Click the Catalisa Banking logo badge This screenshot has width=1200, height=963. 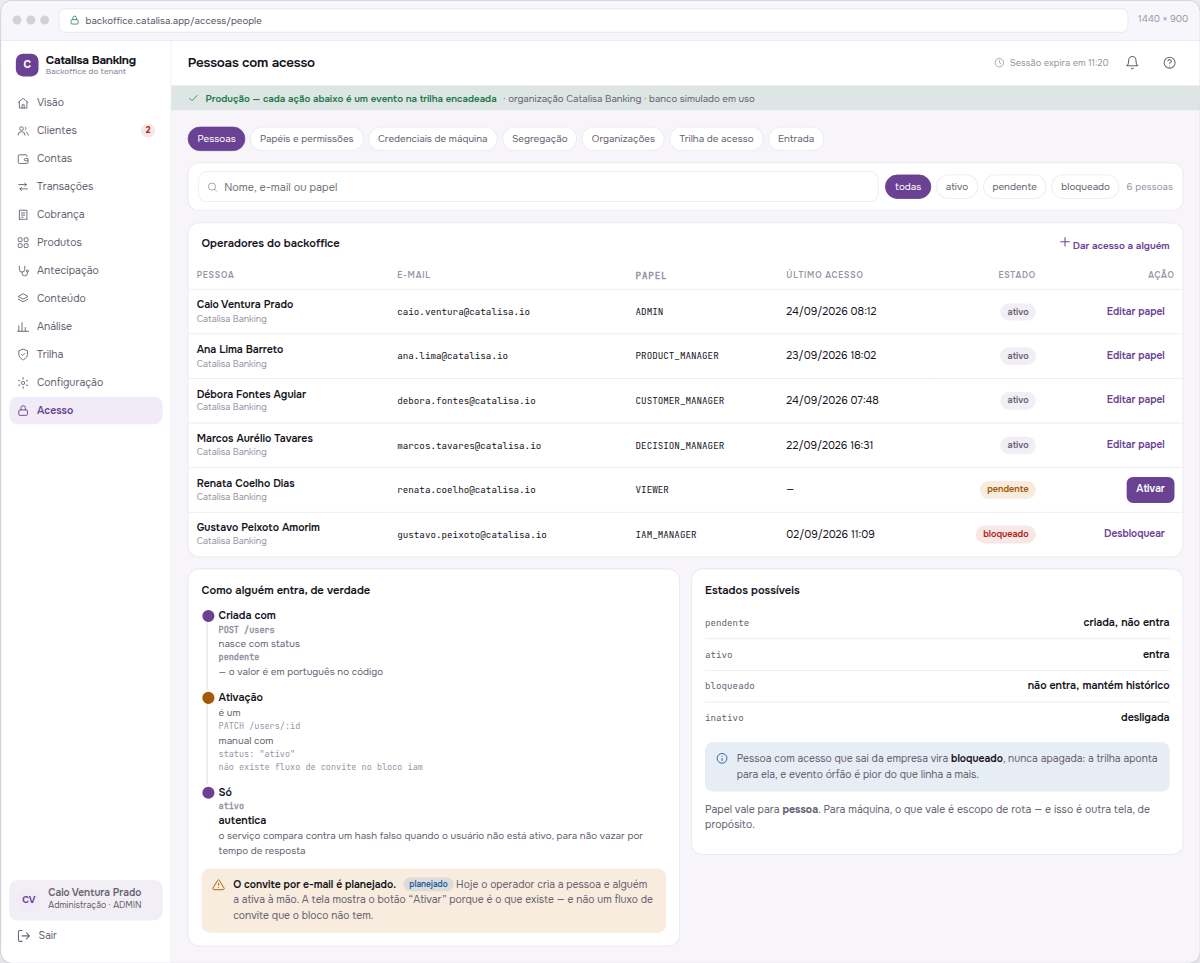[27, 65]
